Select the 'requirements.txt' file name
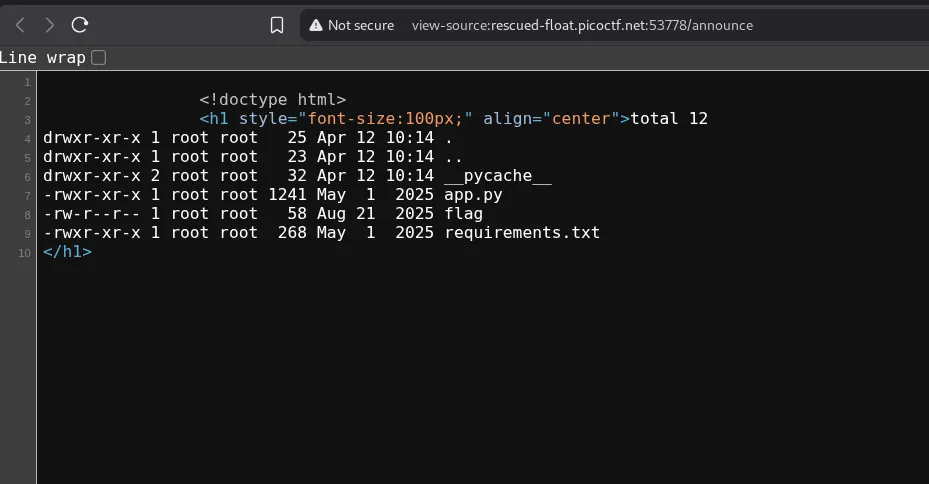Screen dimensions: 929x484 (x=522, y=233)
